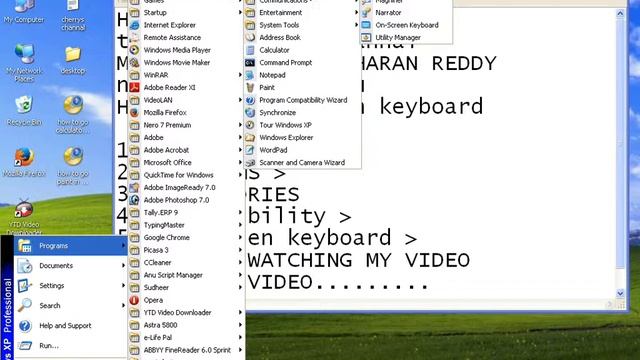
Task: Open Tally.ERP 9 entry
Action: [x=187, y=213]
